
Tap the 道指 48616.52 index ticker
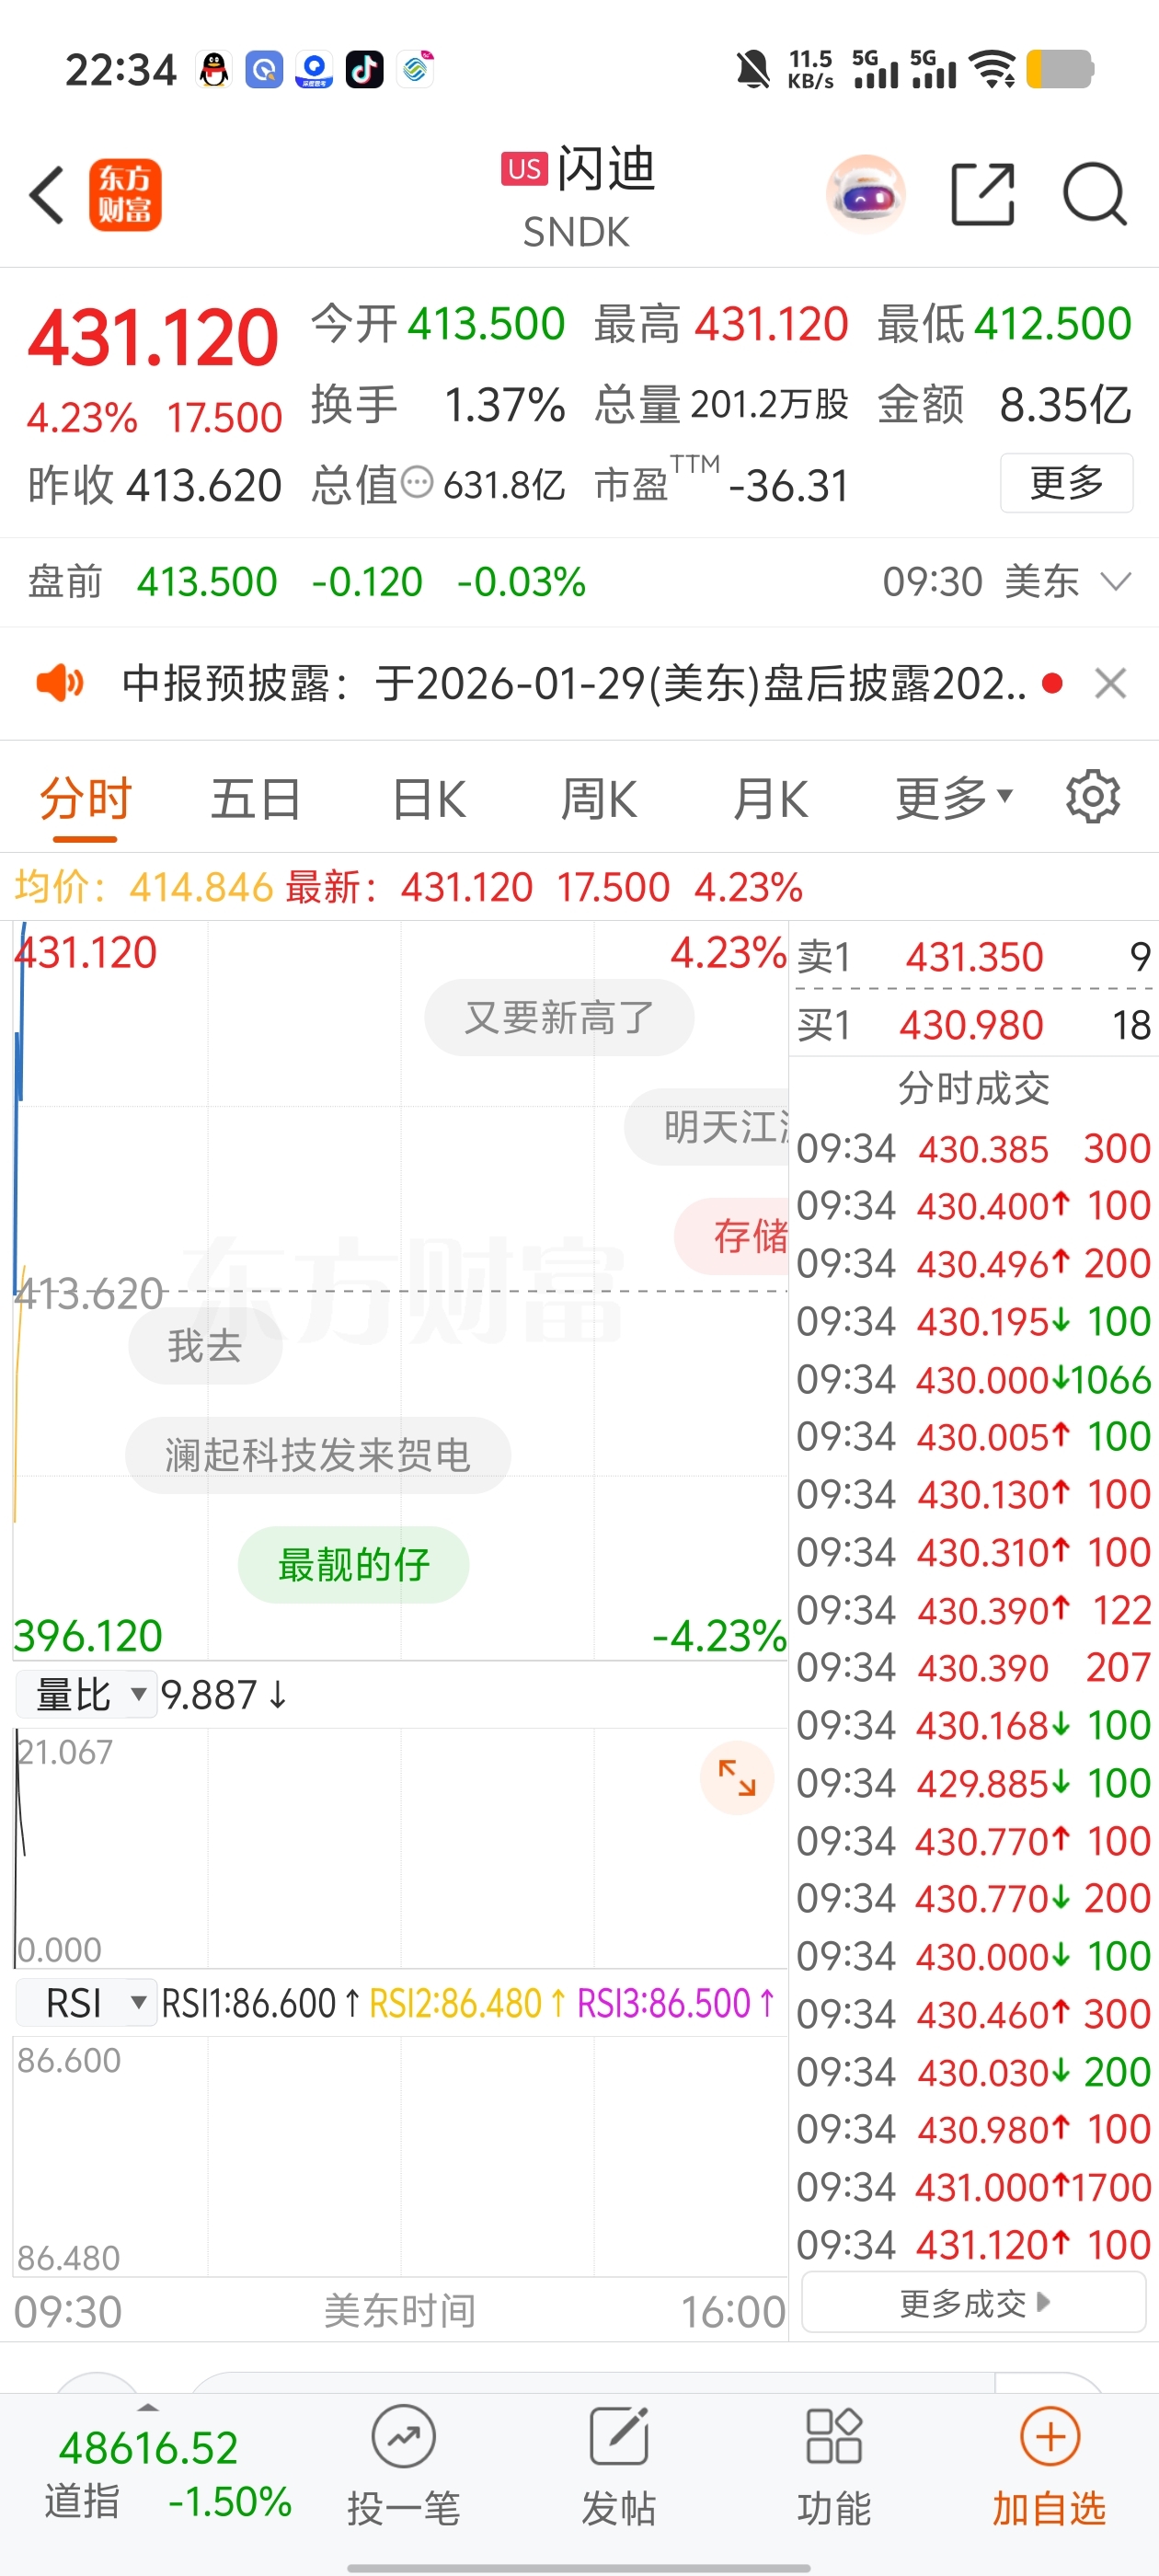coord(168,2475)
